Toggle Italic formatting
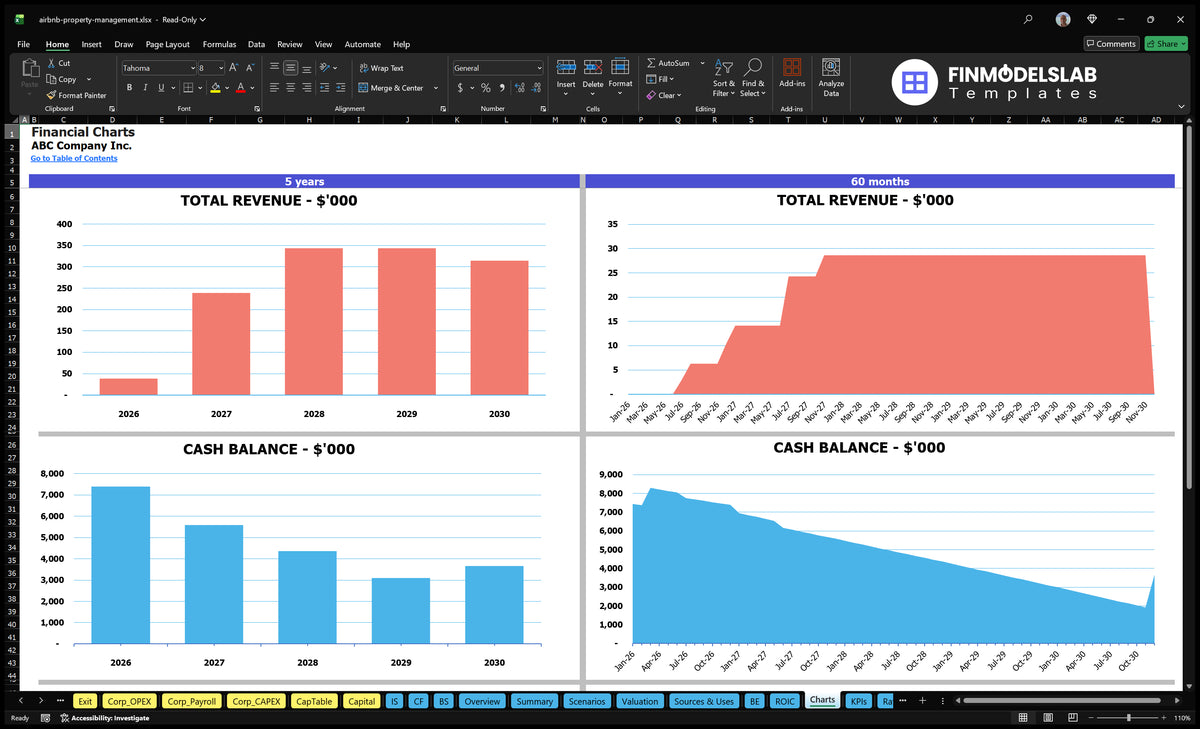The height and width of the screenshot is (729, 1200). [x=145, y=88]
